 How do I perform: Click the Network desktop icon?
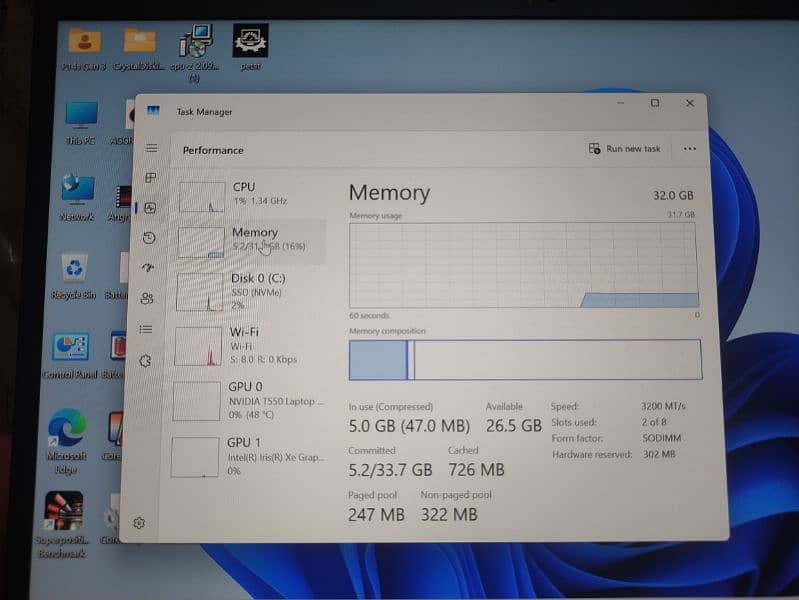point(77,197)
